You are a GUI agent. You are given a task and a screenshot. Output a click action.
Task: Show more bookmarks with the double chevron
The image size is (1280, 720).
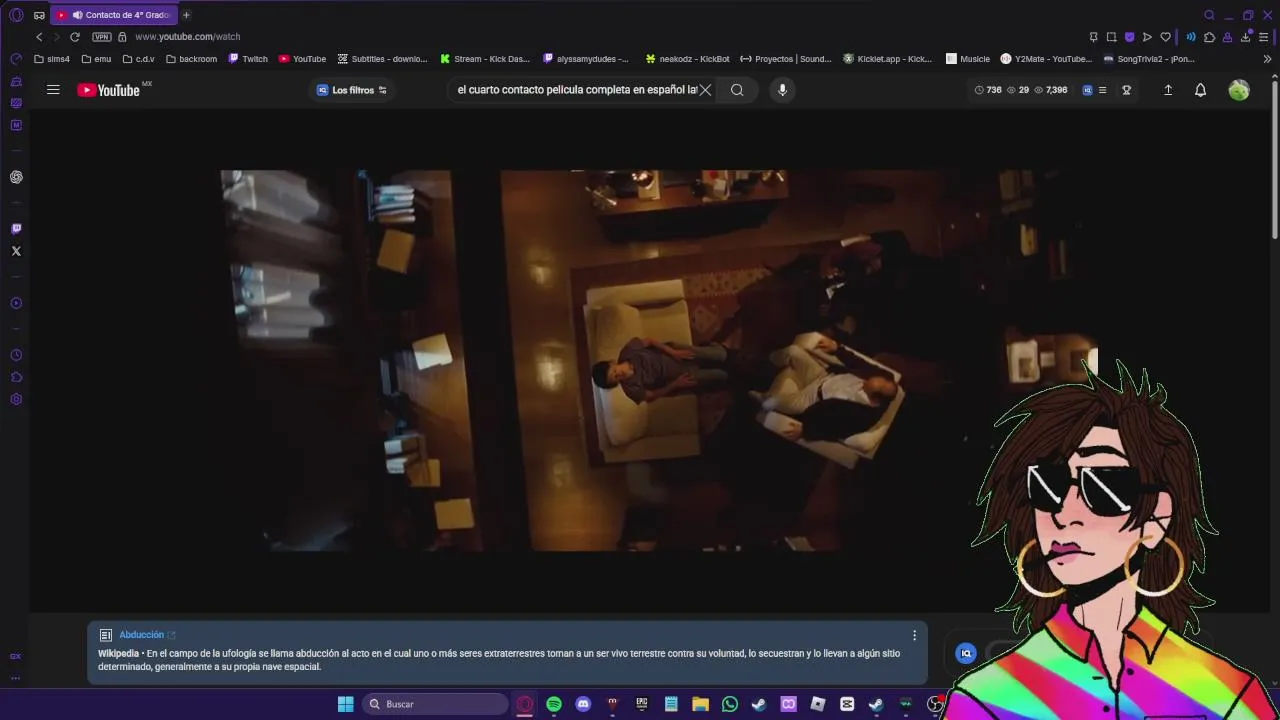(x=1267, y=59)
